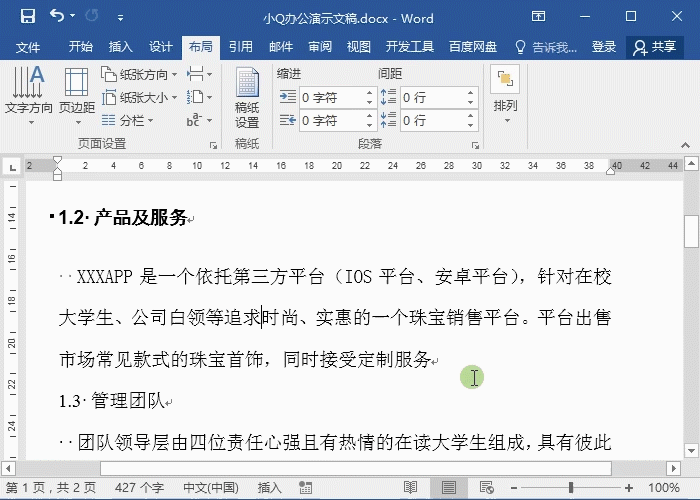The width and height of the screenshot is (700, 500).
Task: Switch to the 视图 tab
Action: click(358, 47)
